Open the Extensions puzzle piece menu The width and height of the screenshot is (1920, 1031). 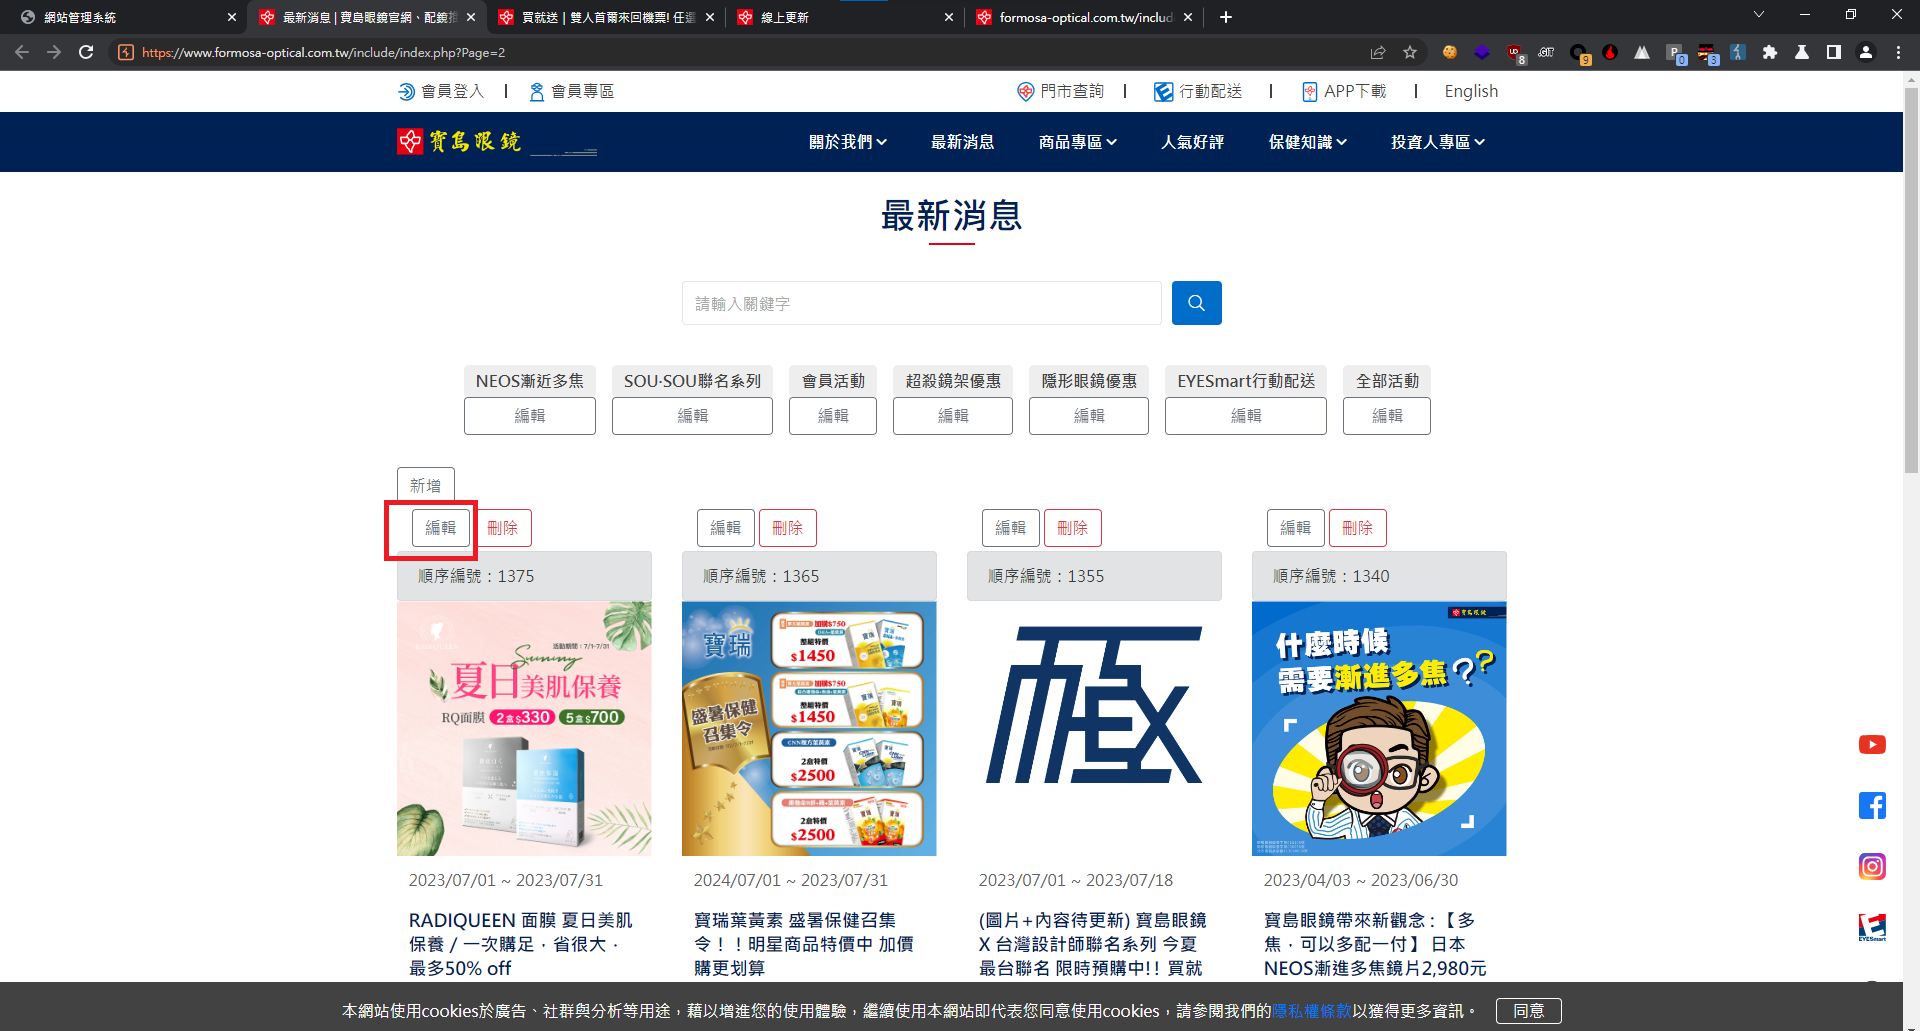[x=1770, y=52]
